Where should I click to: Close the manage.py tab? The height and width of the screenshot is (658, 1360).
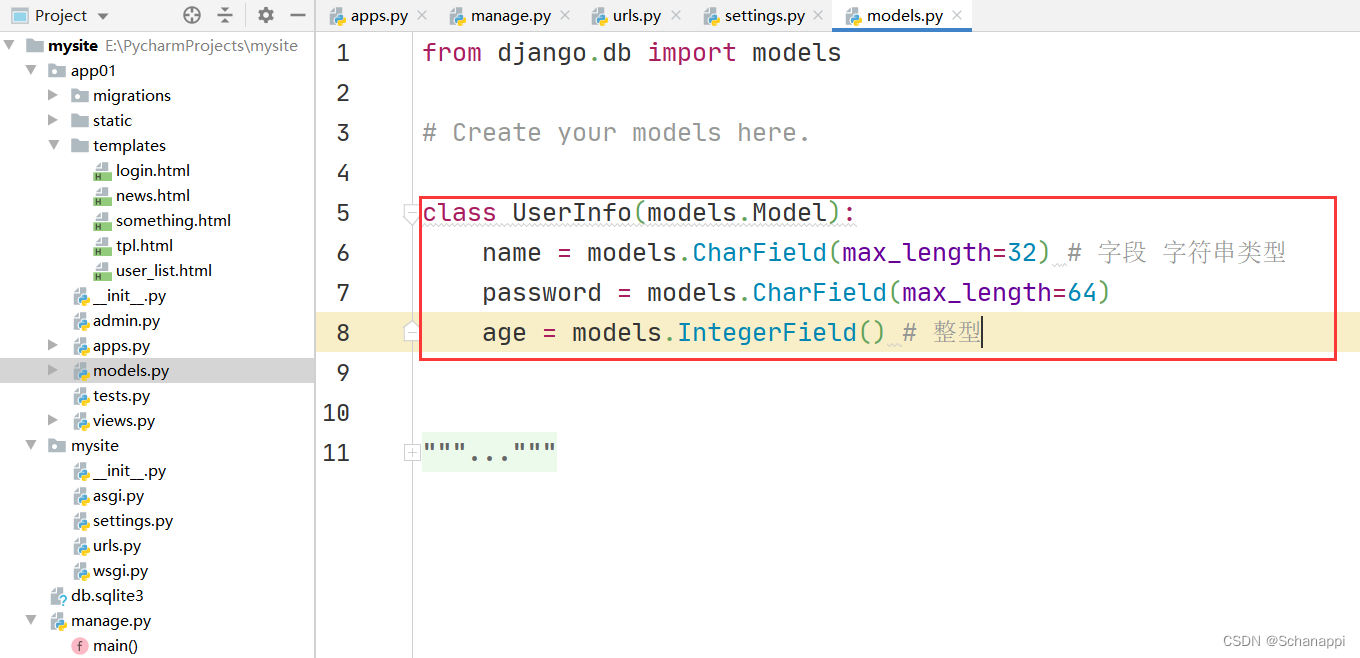pyautogui.click(x=564, y=16)
